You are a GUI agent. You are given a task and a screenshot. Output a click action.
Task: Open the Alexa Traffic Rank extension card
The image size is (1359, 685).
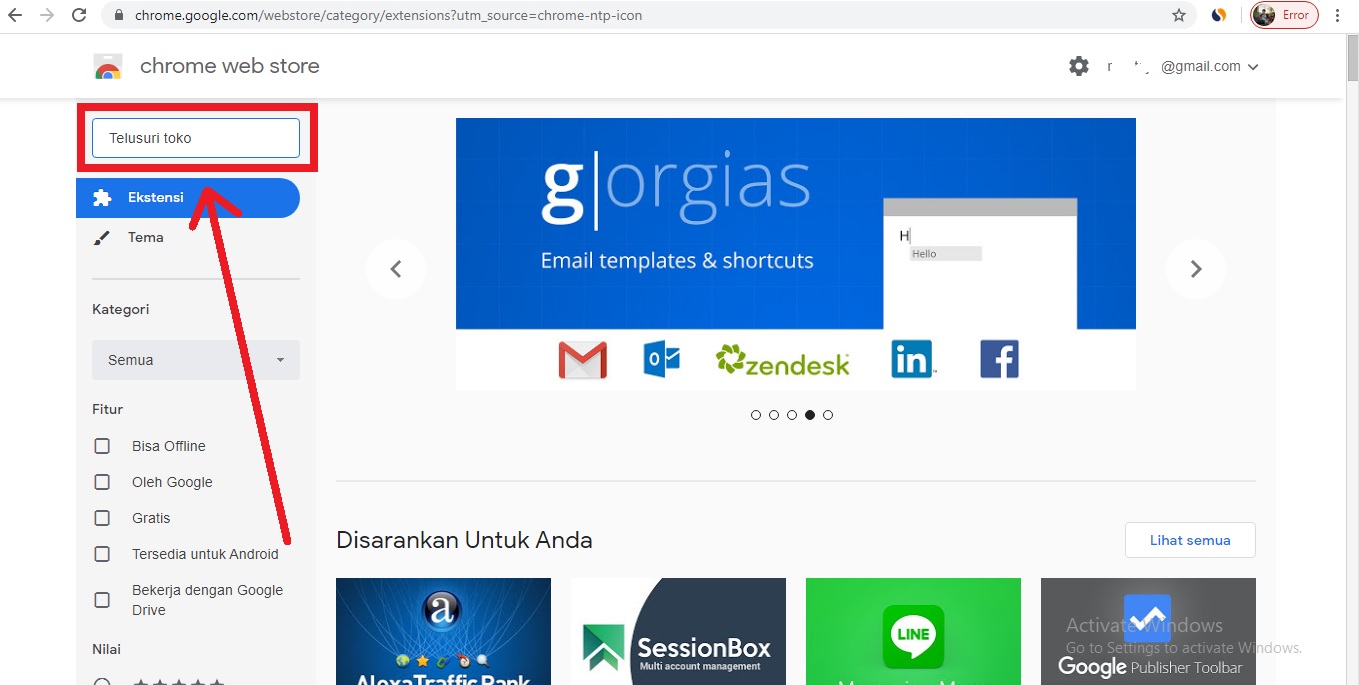tap(443, 631)
